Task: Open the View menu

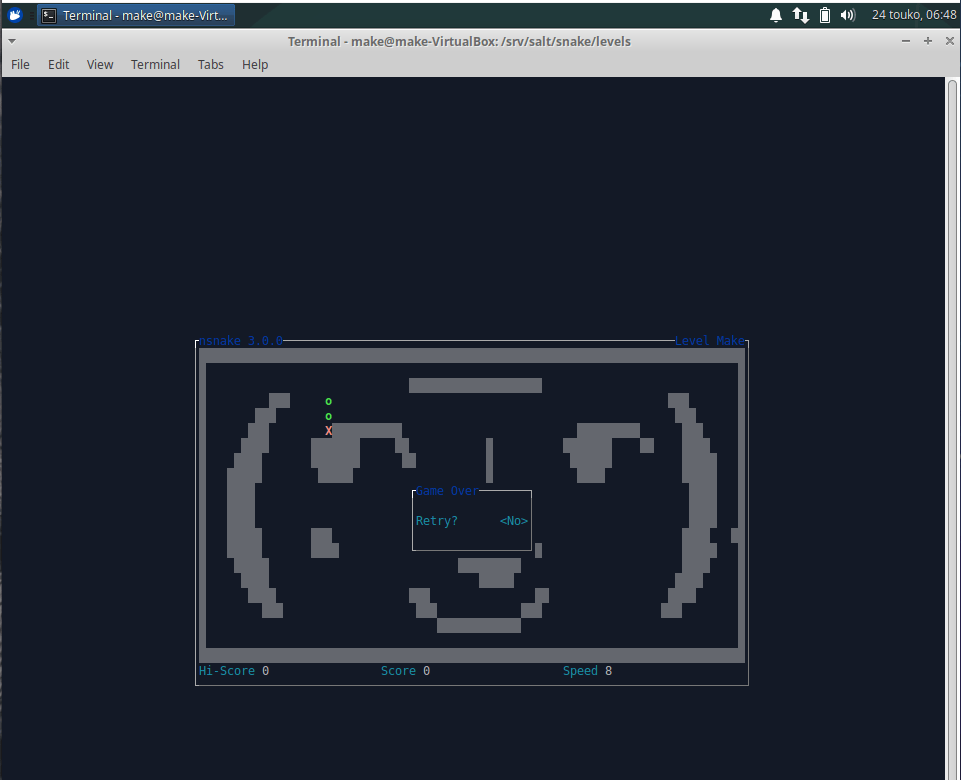Action: [x=100, y=64]
